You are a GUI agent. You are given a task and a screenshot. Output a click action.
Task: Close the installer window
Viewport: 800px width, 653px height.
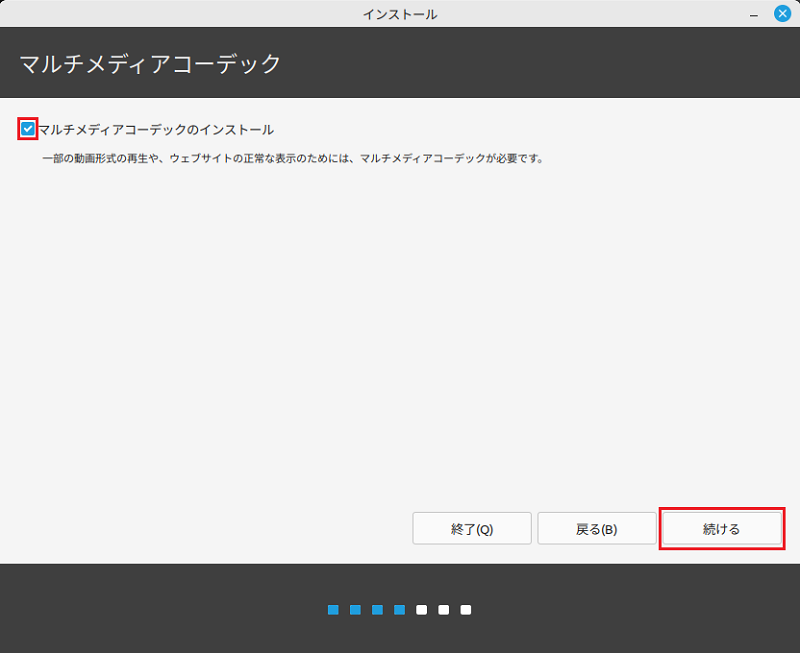coord(782,13)
